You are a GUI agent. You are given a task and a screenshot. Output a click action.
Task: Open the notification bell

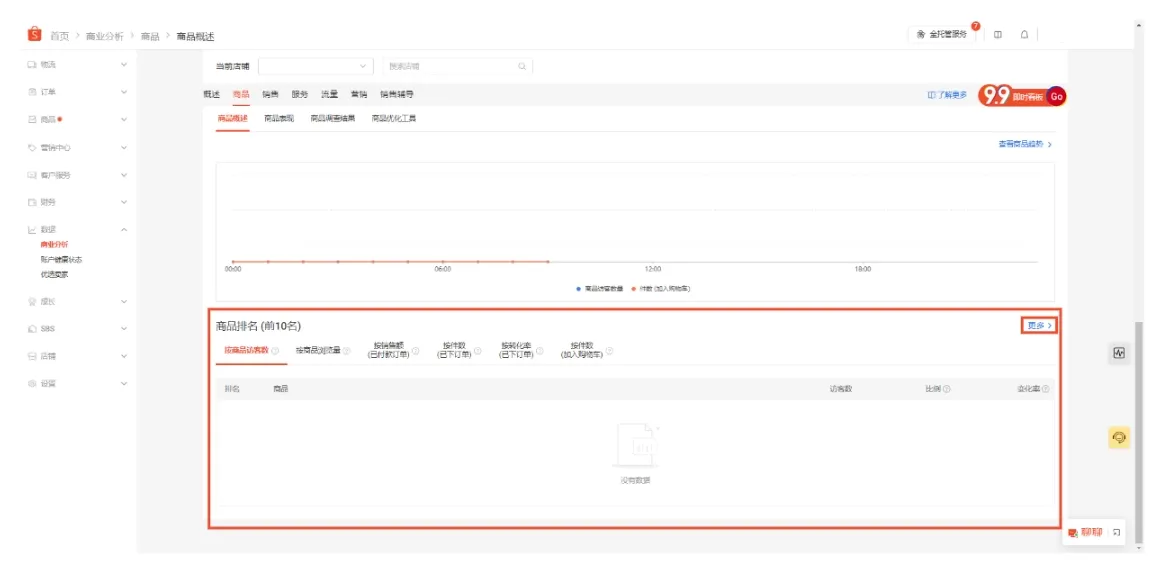tap(1024, 35)
